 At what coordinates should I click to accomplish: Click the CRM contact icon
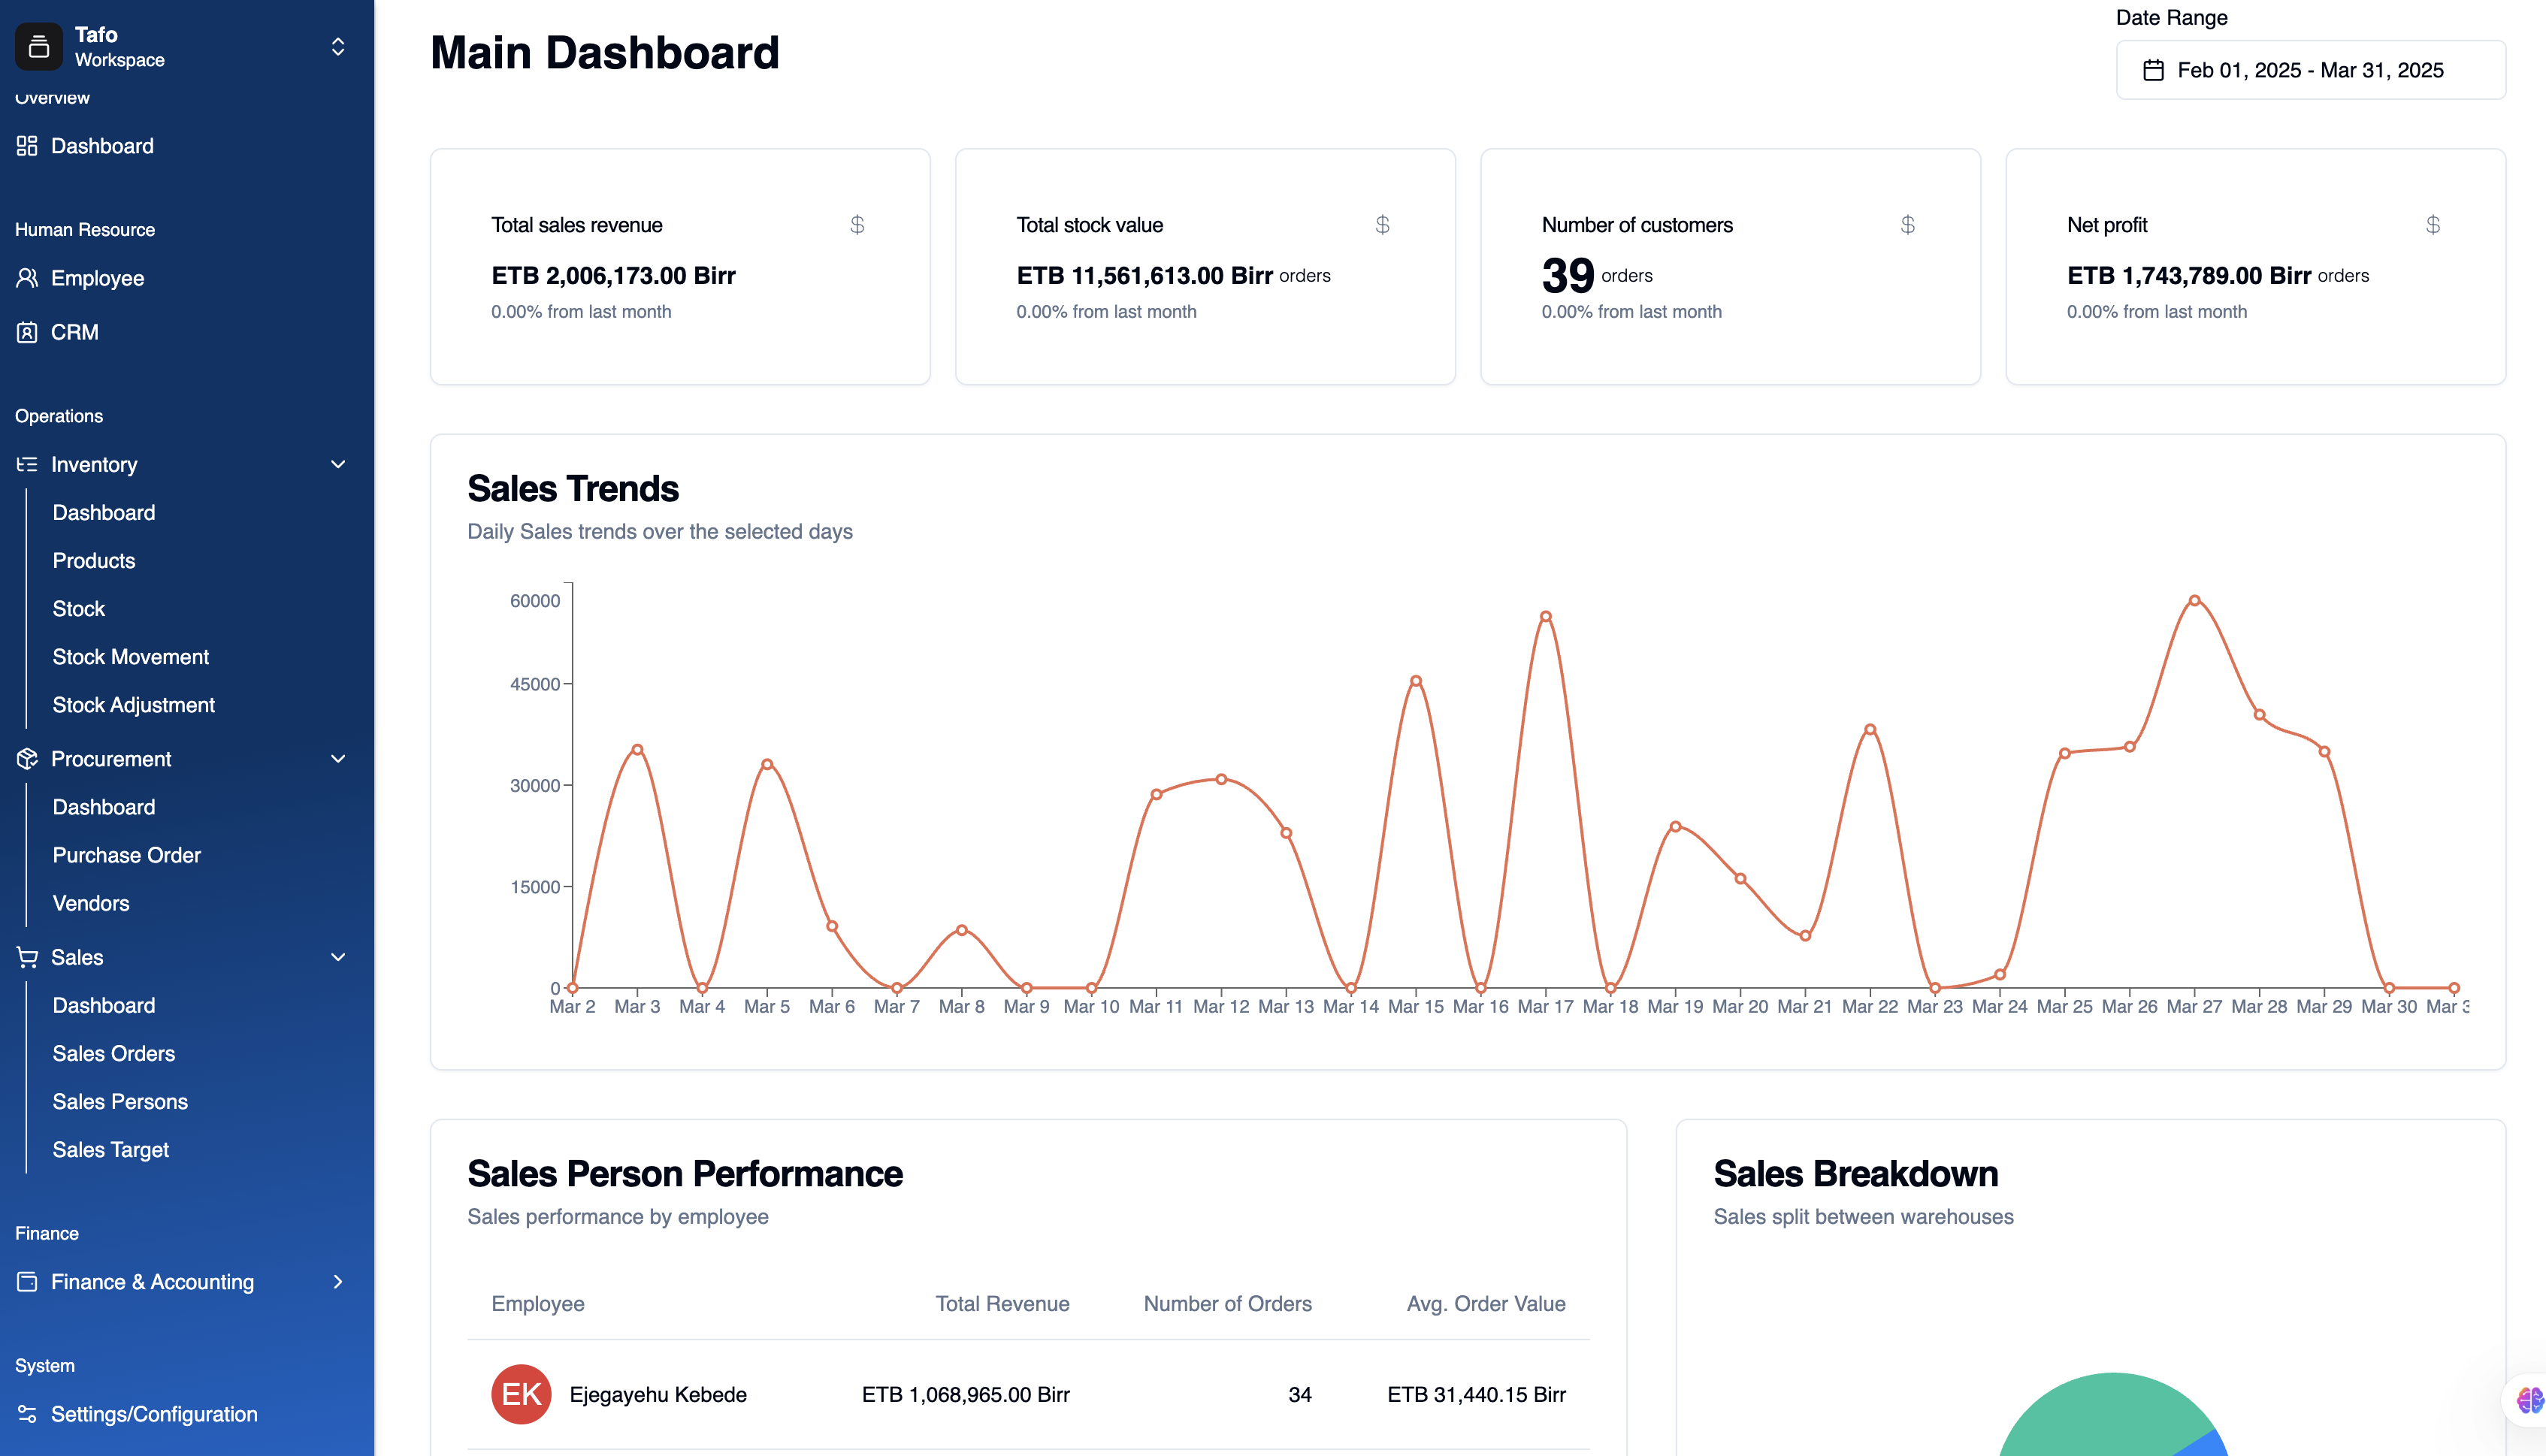[27, 332]
